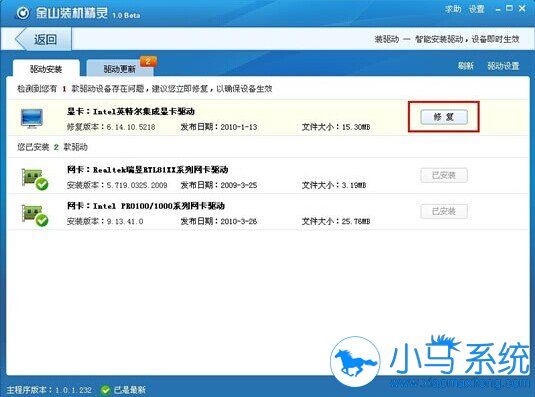The width and height of the screenshot is (535, 397).
Task: Maximize the 金山装机精灵 window
Action: coord(509,9)
